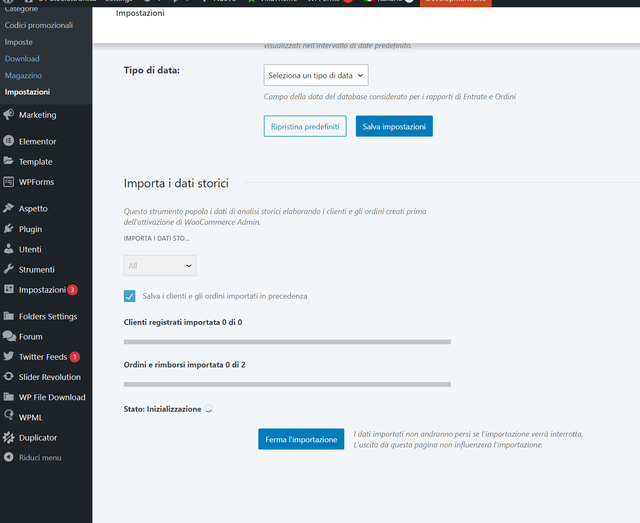Click the Riduci menu collapse arrow icon
Viewport: 640px width, 523px height.
pos(9,457)
